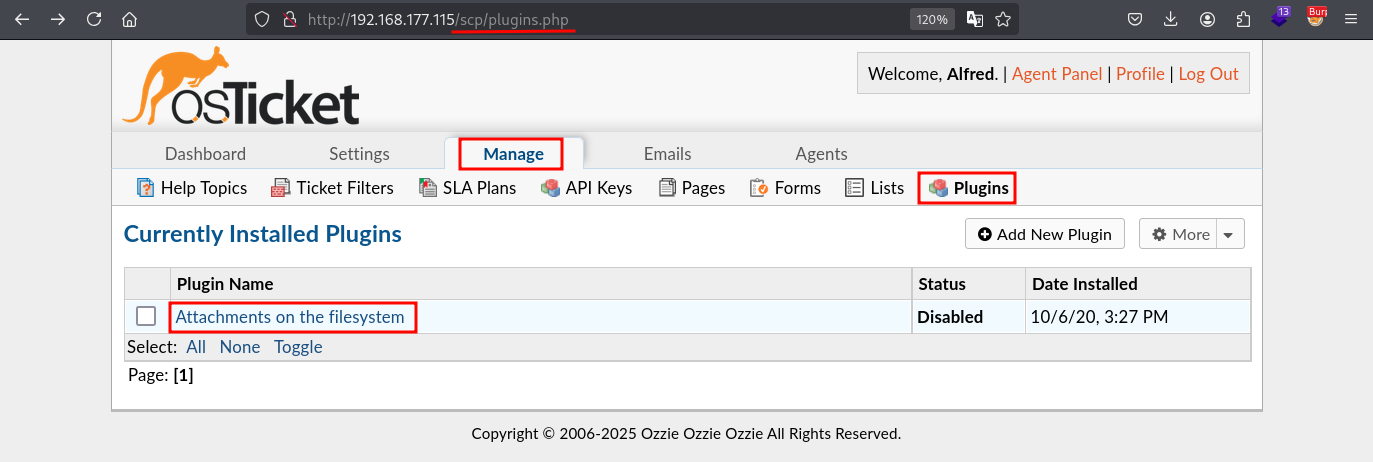Image resolution: width=1373 pixels, height=462 pixels.
Task: Click the Log Out link
Action: pyautogui.click(x=1208, y=74)
